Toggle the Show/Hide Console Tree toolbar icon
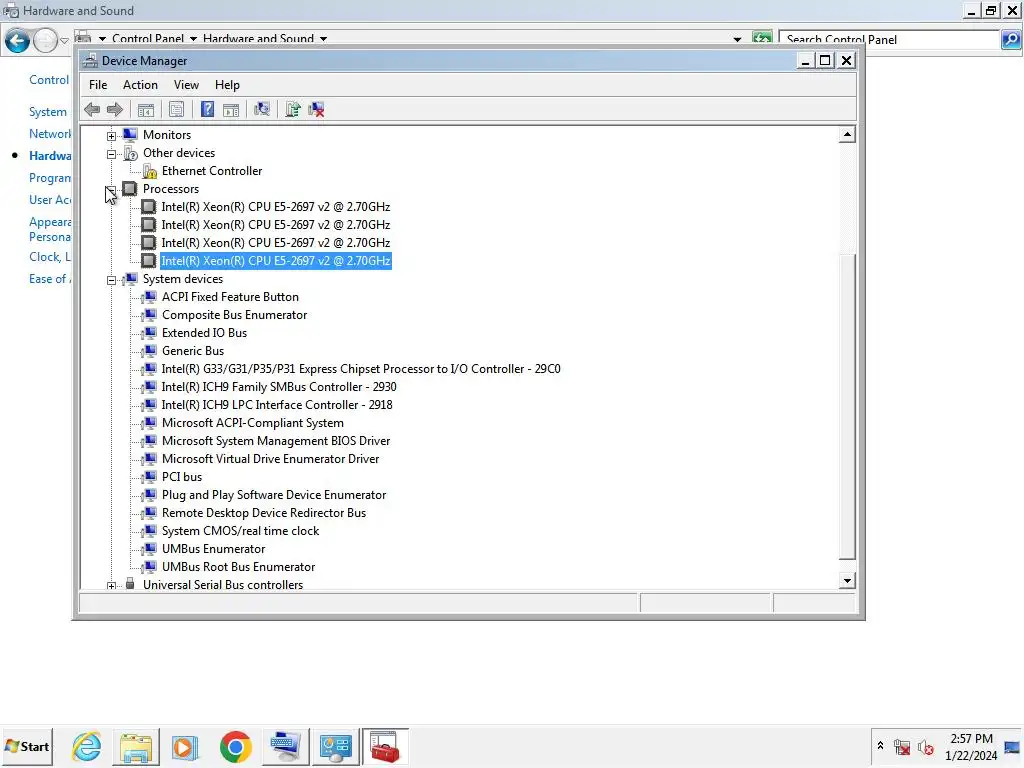The height and width of the screenshot is (768, 1024). point(146,110)
